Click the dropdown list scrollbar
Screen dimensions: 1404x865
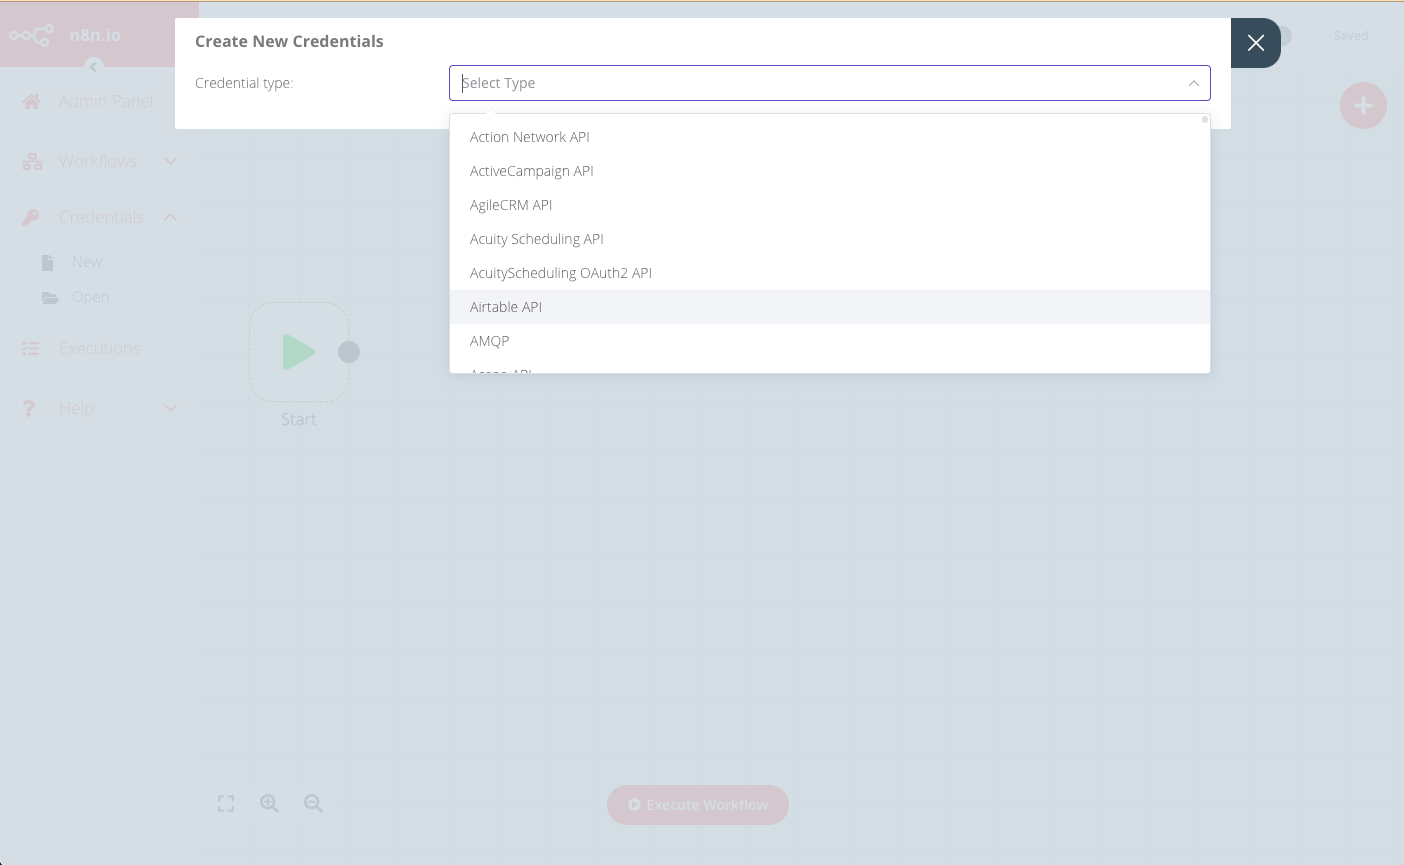click(1203, 119)
